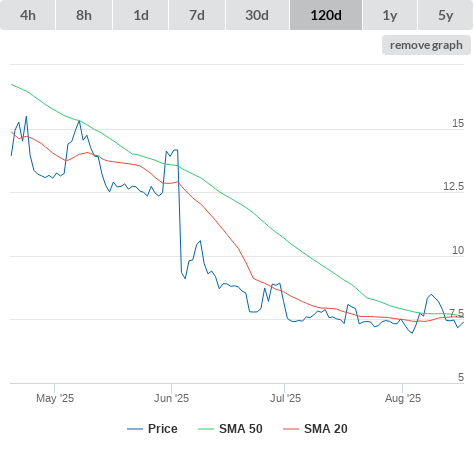Open the 7d time range tab
This screenshot has width=474, height=455.
click(197, 15)
